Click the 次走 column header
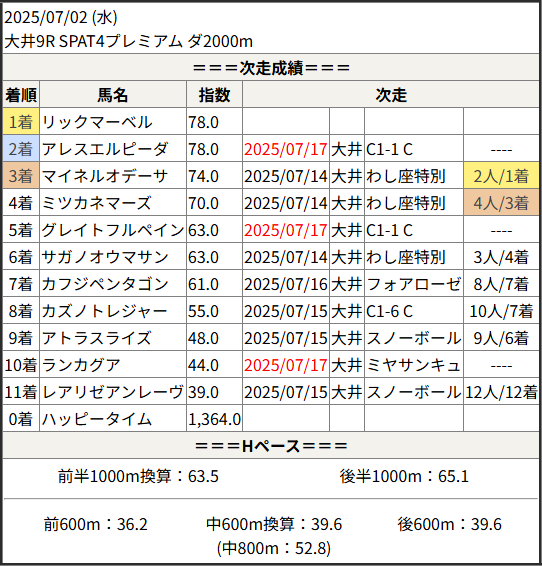 pos(391,95)
